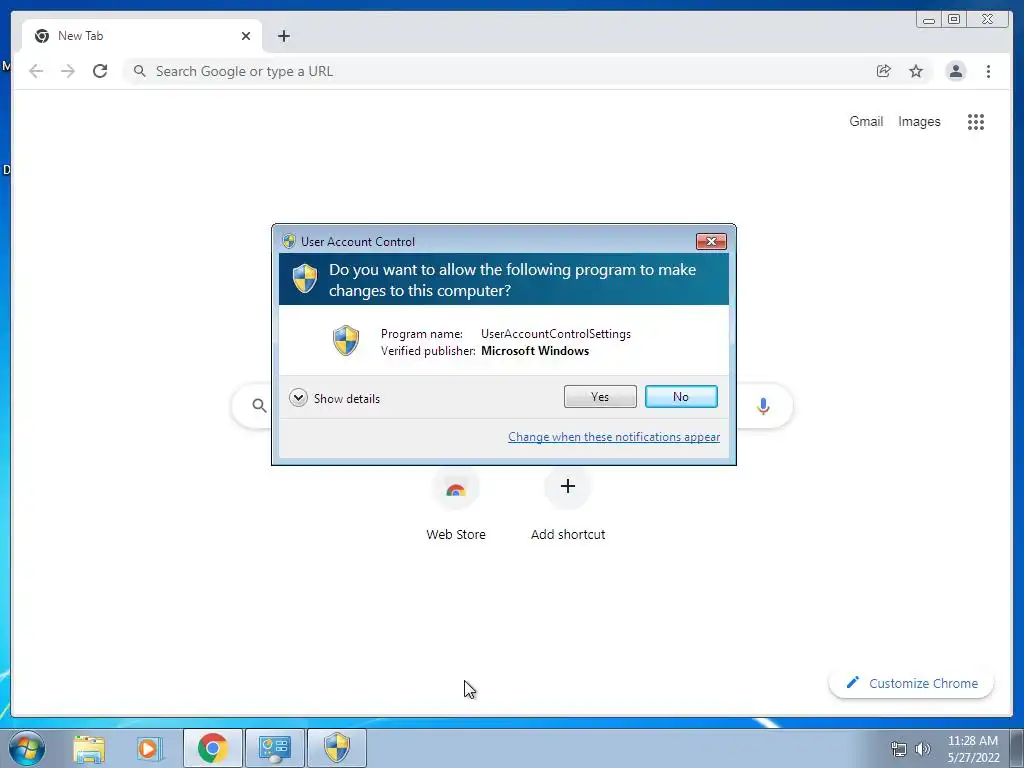Reload the page in Chrome

[100, 71]
